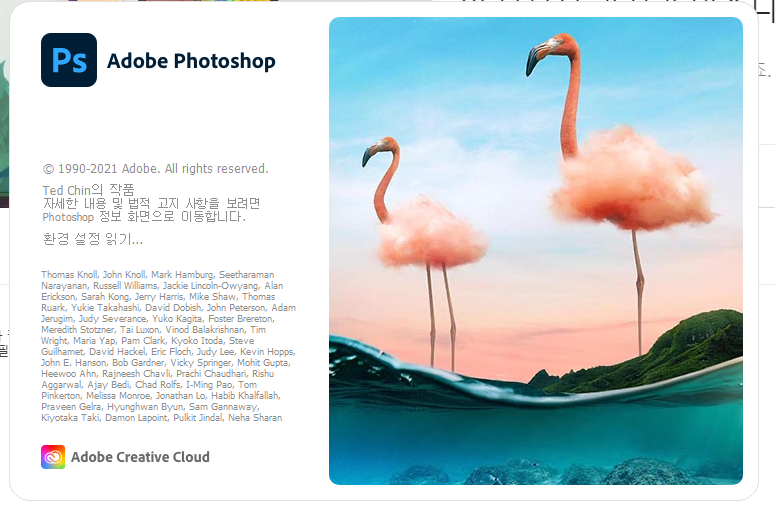Click the Meredith Stotzner name in credits
This screenshot has width=775, height=523.
(x=78, y=330)
